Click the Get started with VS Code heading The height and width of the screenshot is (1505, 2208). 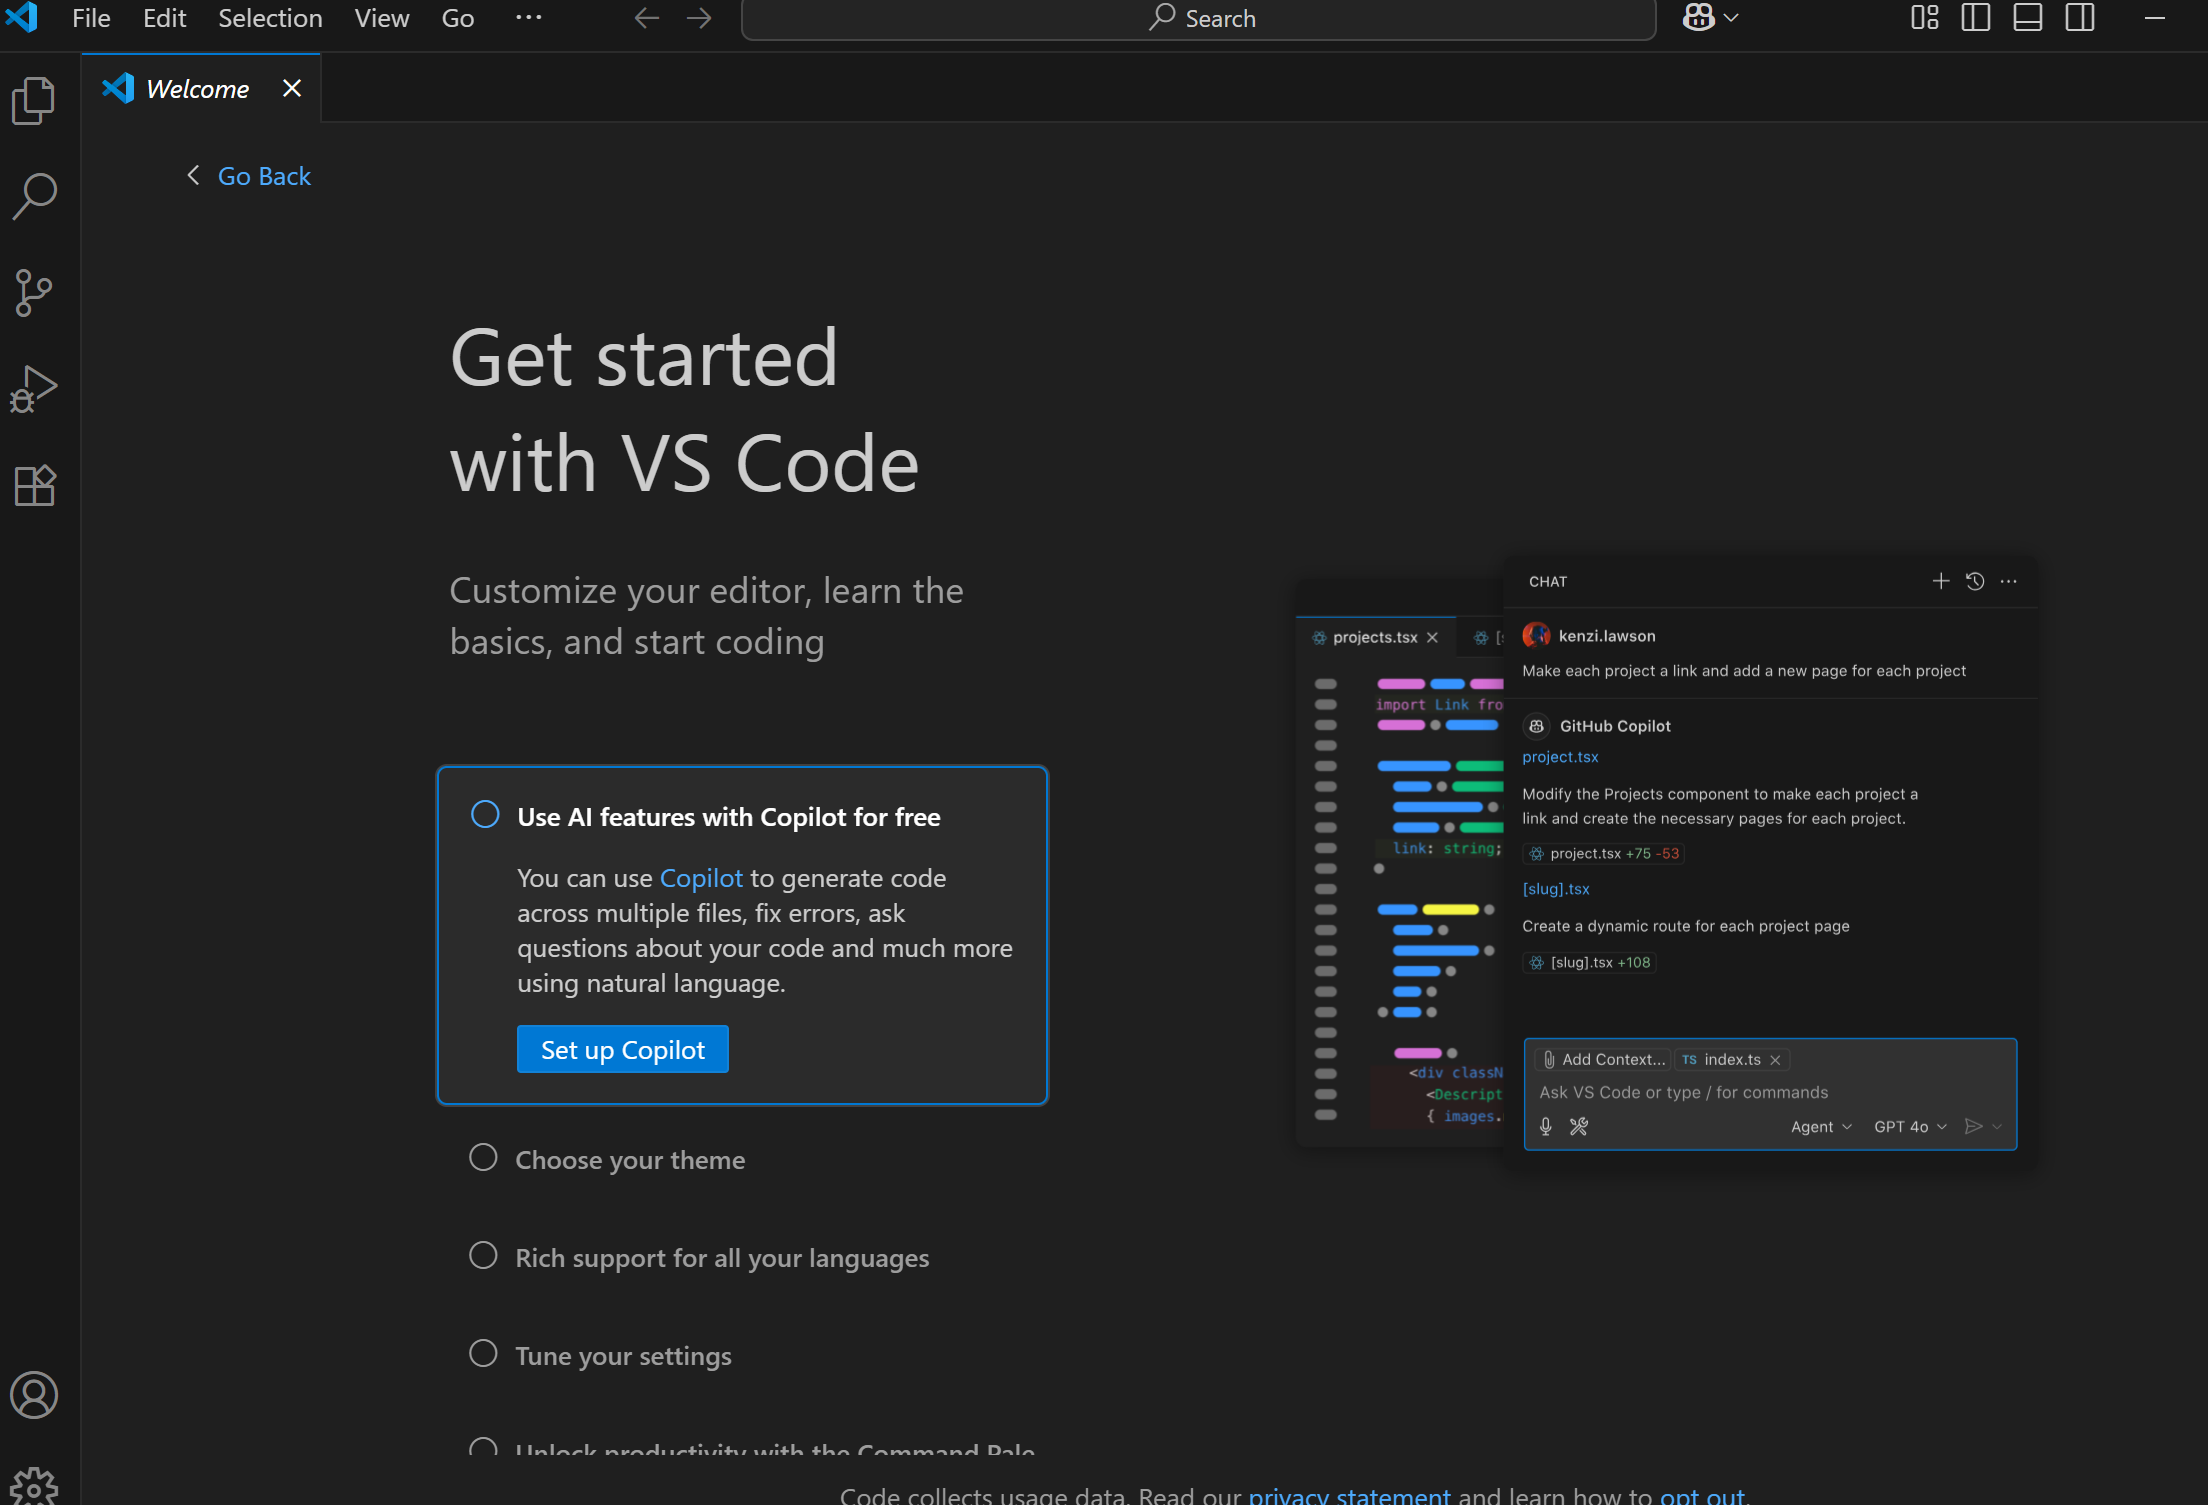pos(684,411)
